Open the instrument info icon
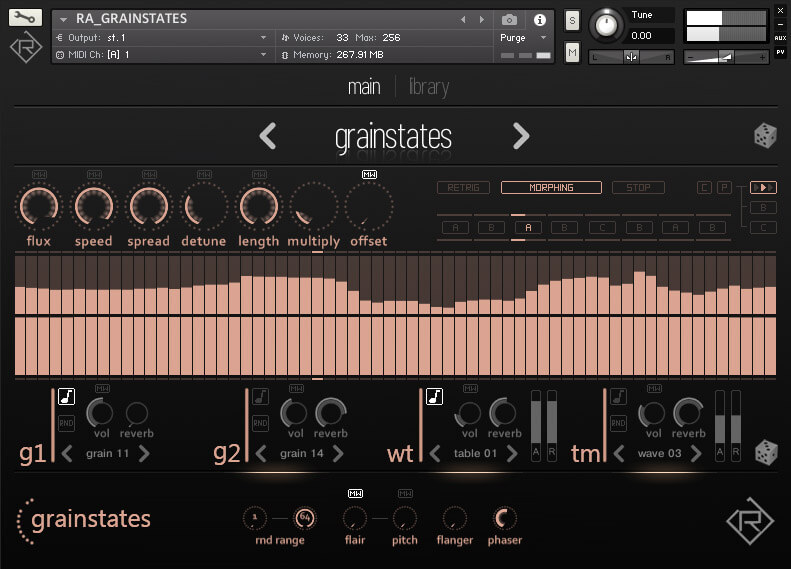 (540, 19)
